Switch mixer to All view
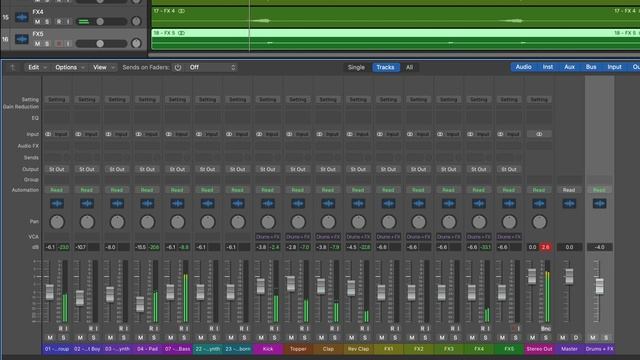Image resolution: width=640 pixels, height=360 pixels. (409, 67)
